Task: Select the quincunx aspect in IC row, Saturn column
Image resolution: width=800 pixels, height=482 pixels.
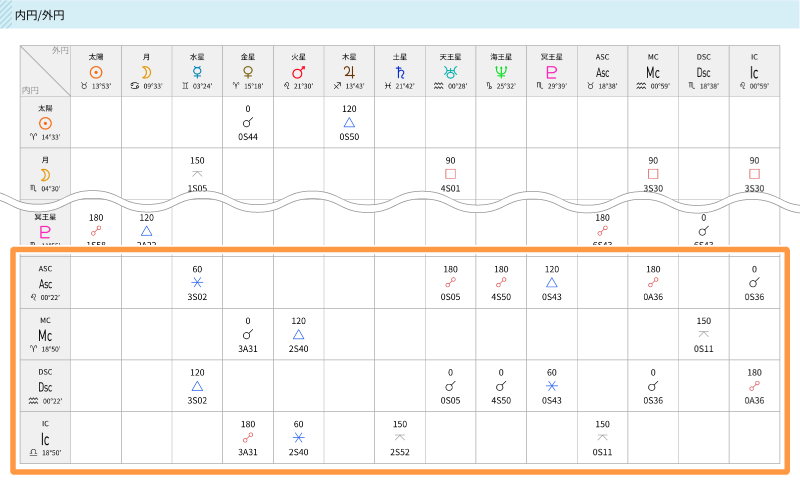Action: pyautogui.click(x=400, y=436)
